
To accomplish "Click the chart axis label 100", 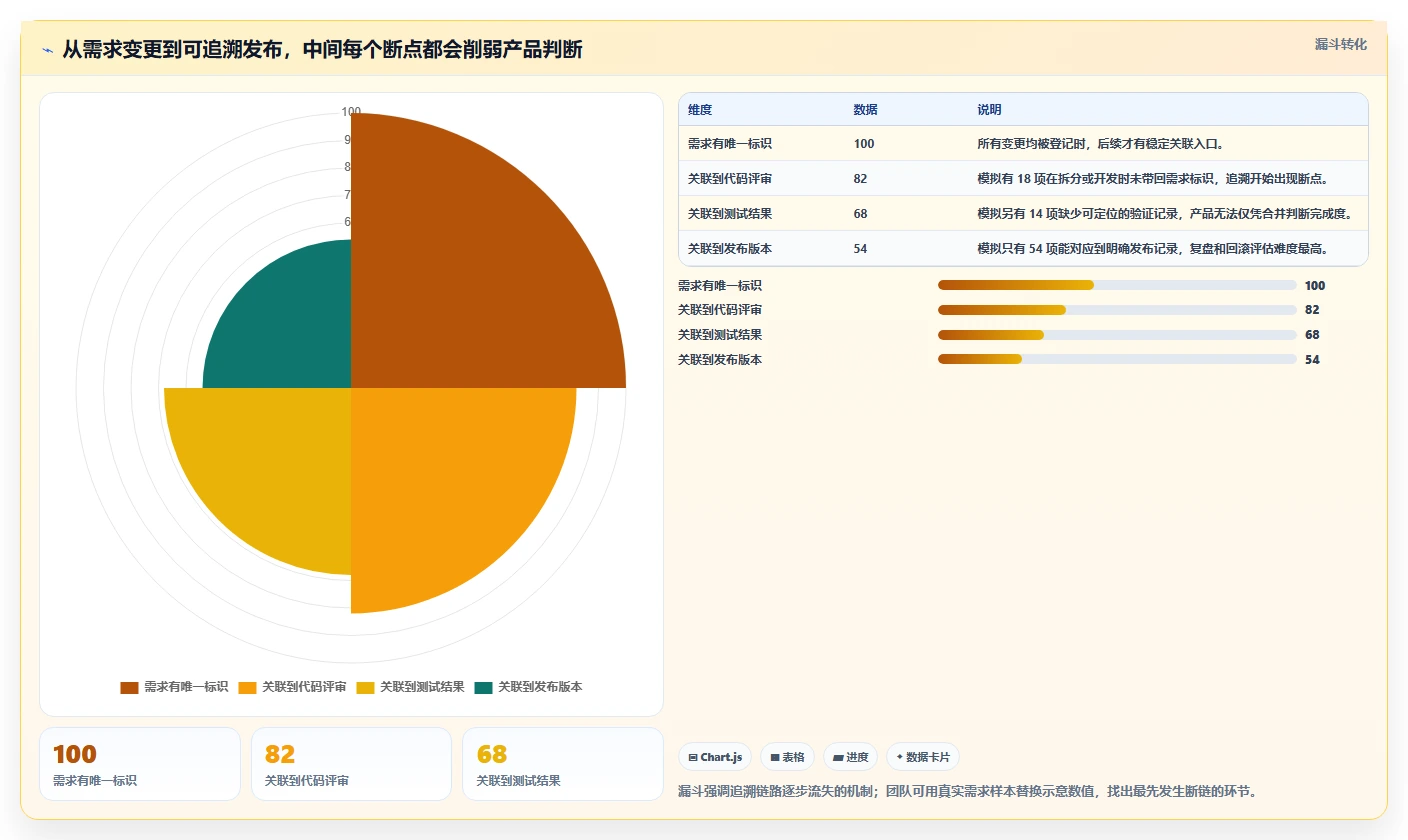I will point(351,112).
